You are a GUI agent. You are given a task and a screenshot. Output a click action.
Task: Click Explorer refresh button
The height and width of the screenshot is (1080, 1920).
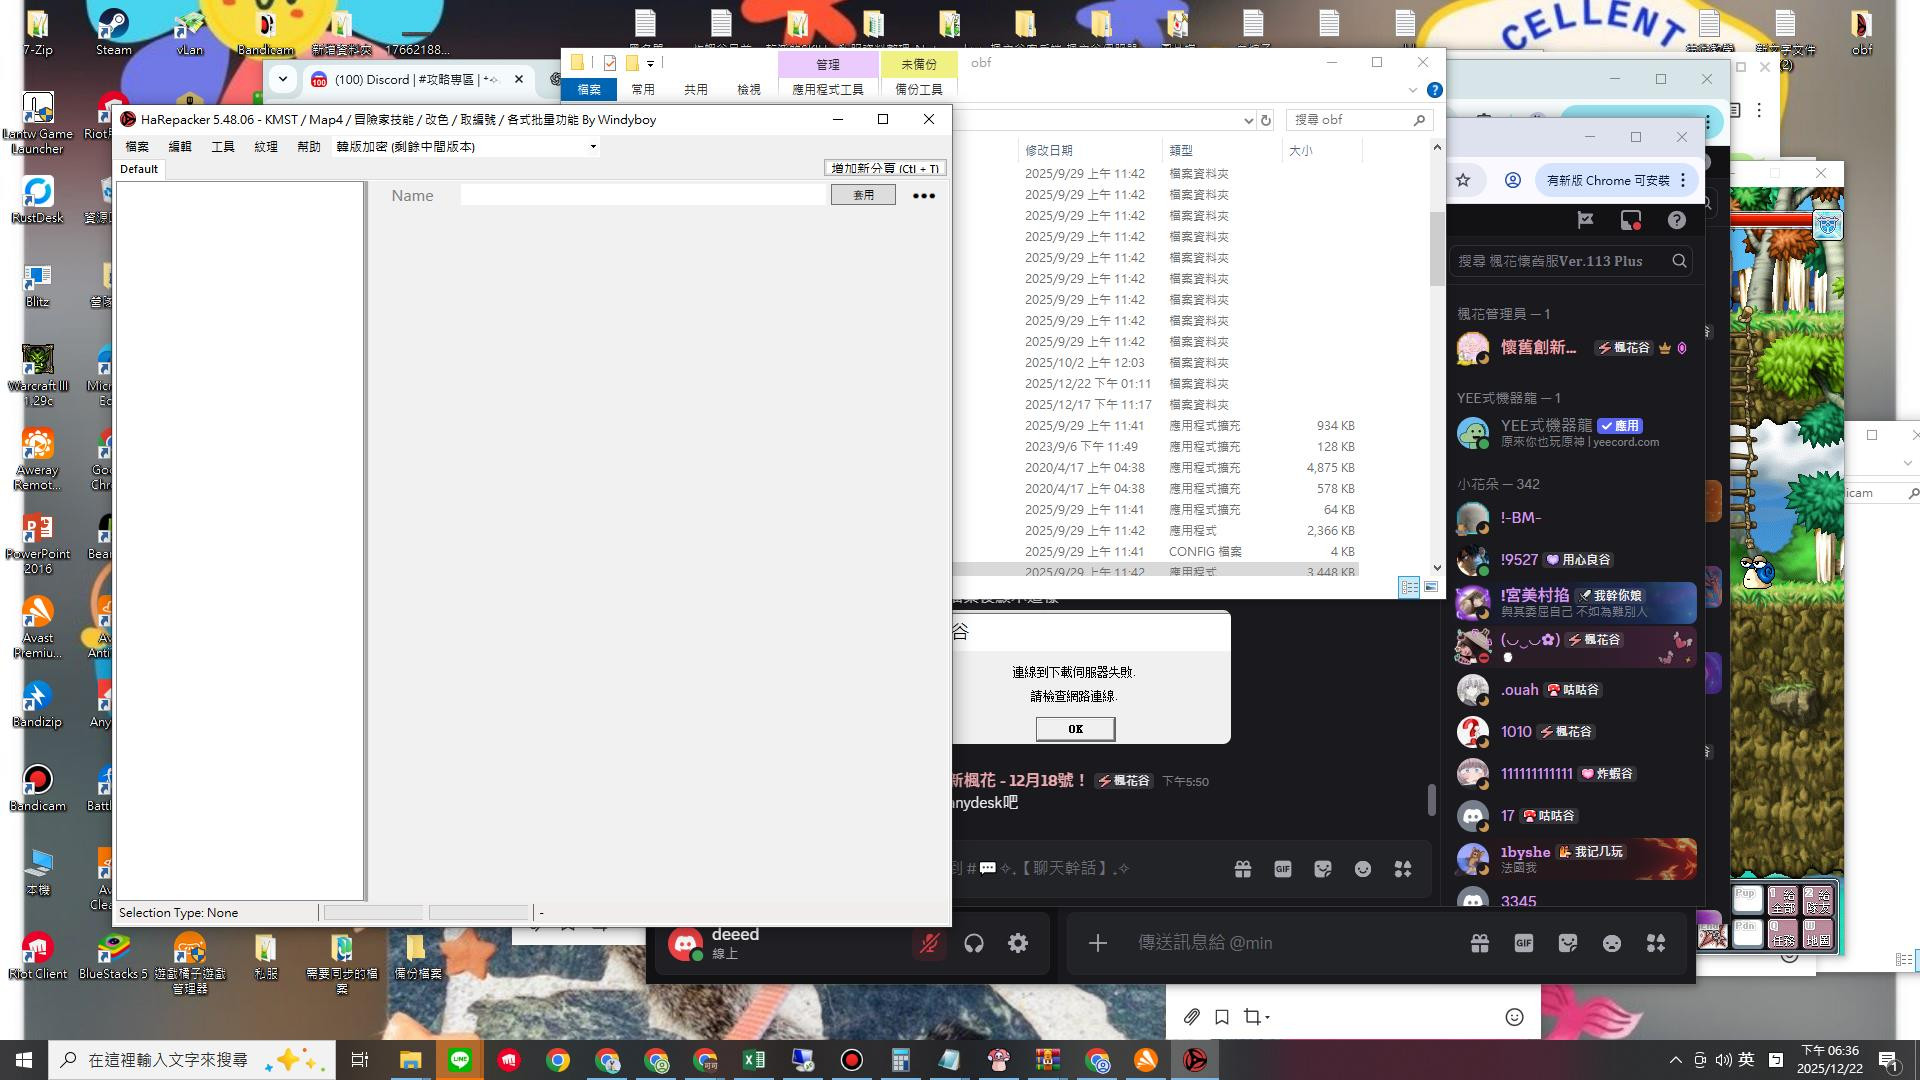[x=1265, y=120]
